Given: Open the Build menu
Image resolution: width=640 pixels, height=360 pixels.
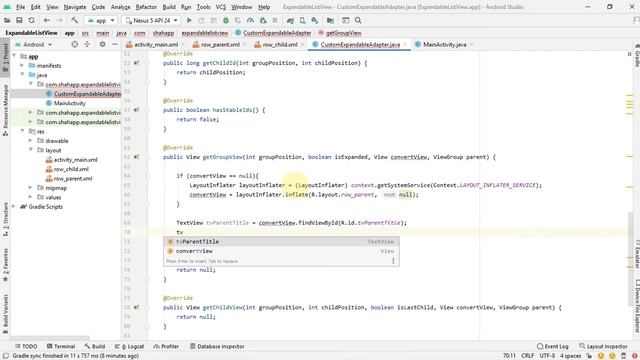Looking at the screenshot, I should (169, 7).
